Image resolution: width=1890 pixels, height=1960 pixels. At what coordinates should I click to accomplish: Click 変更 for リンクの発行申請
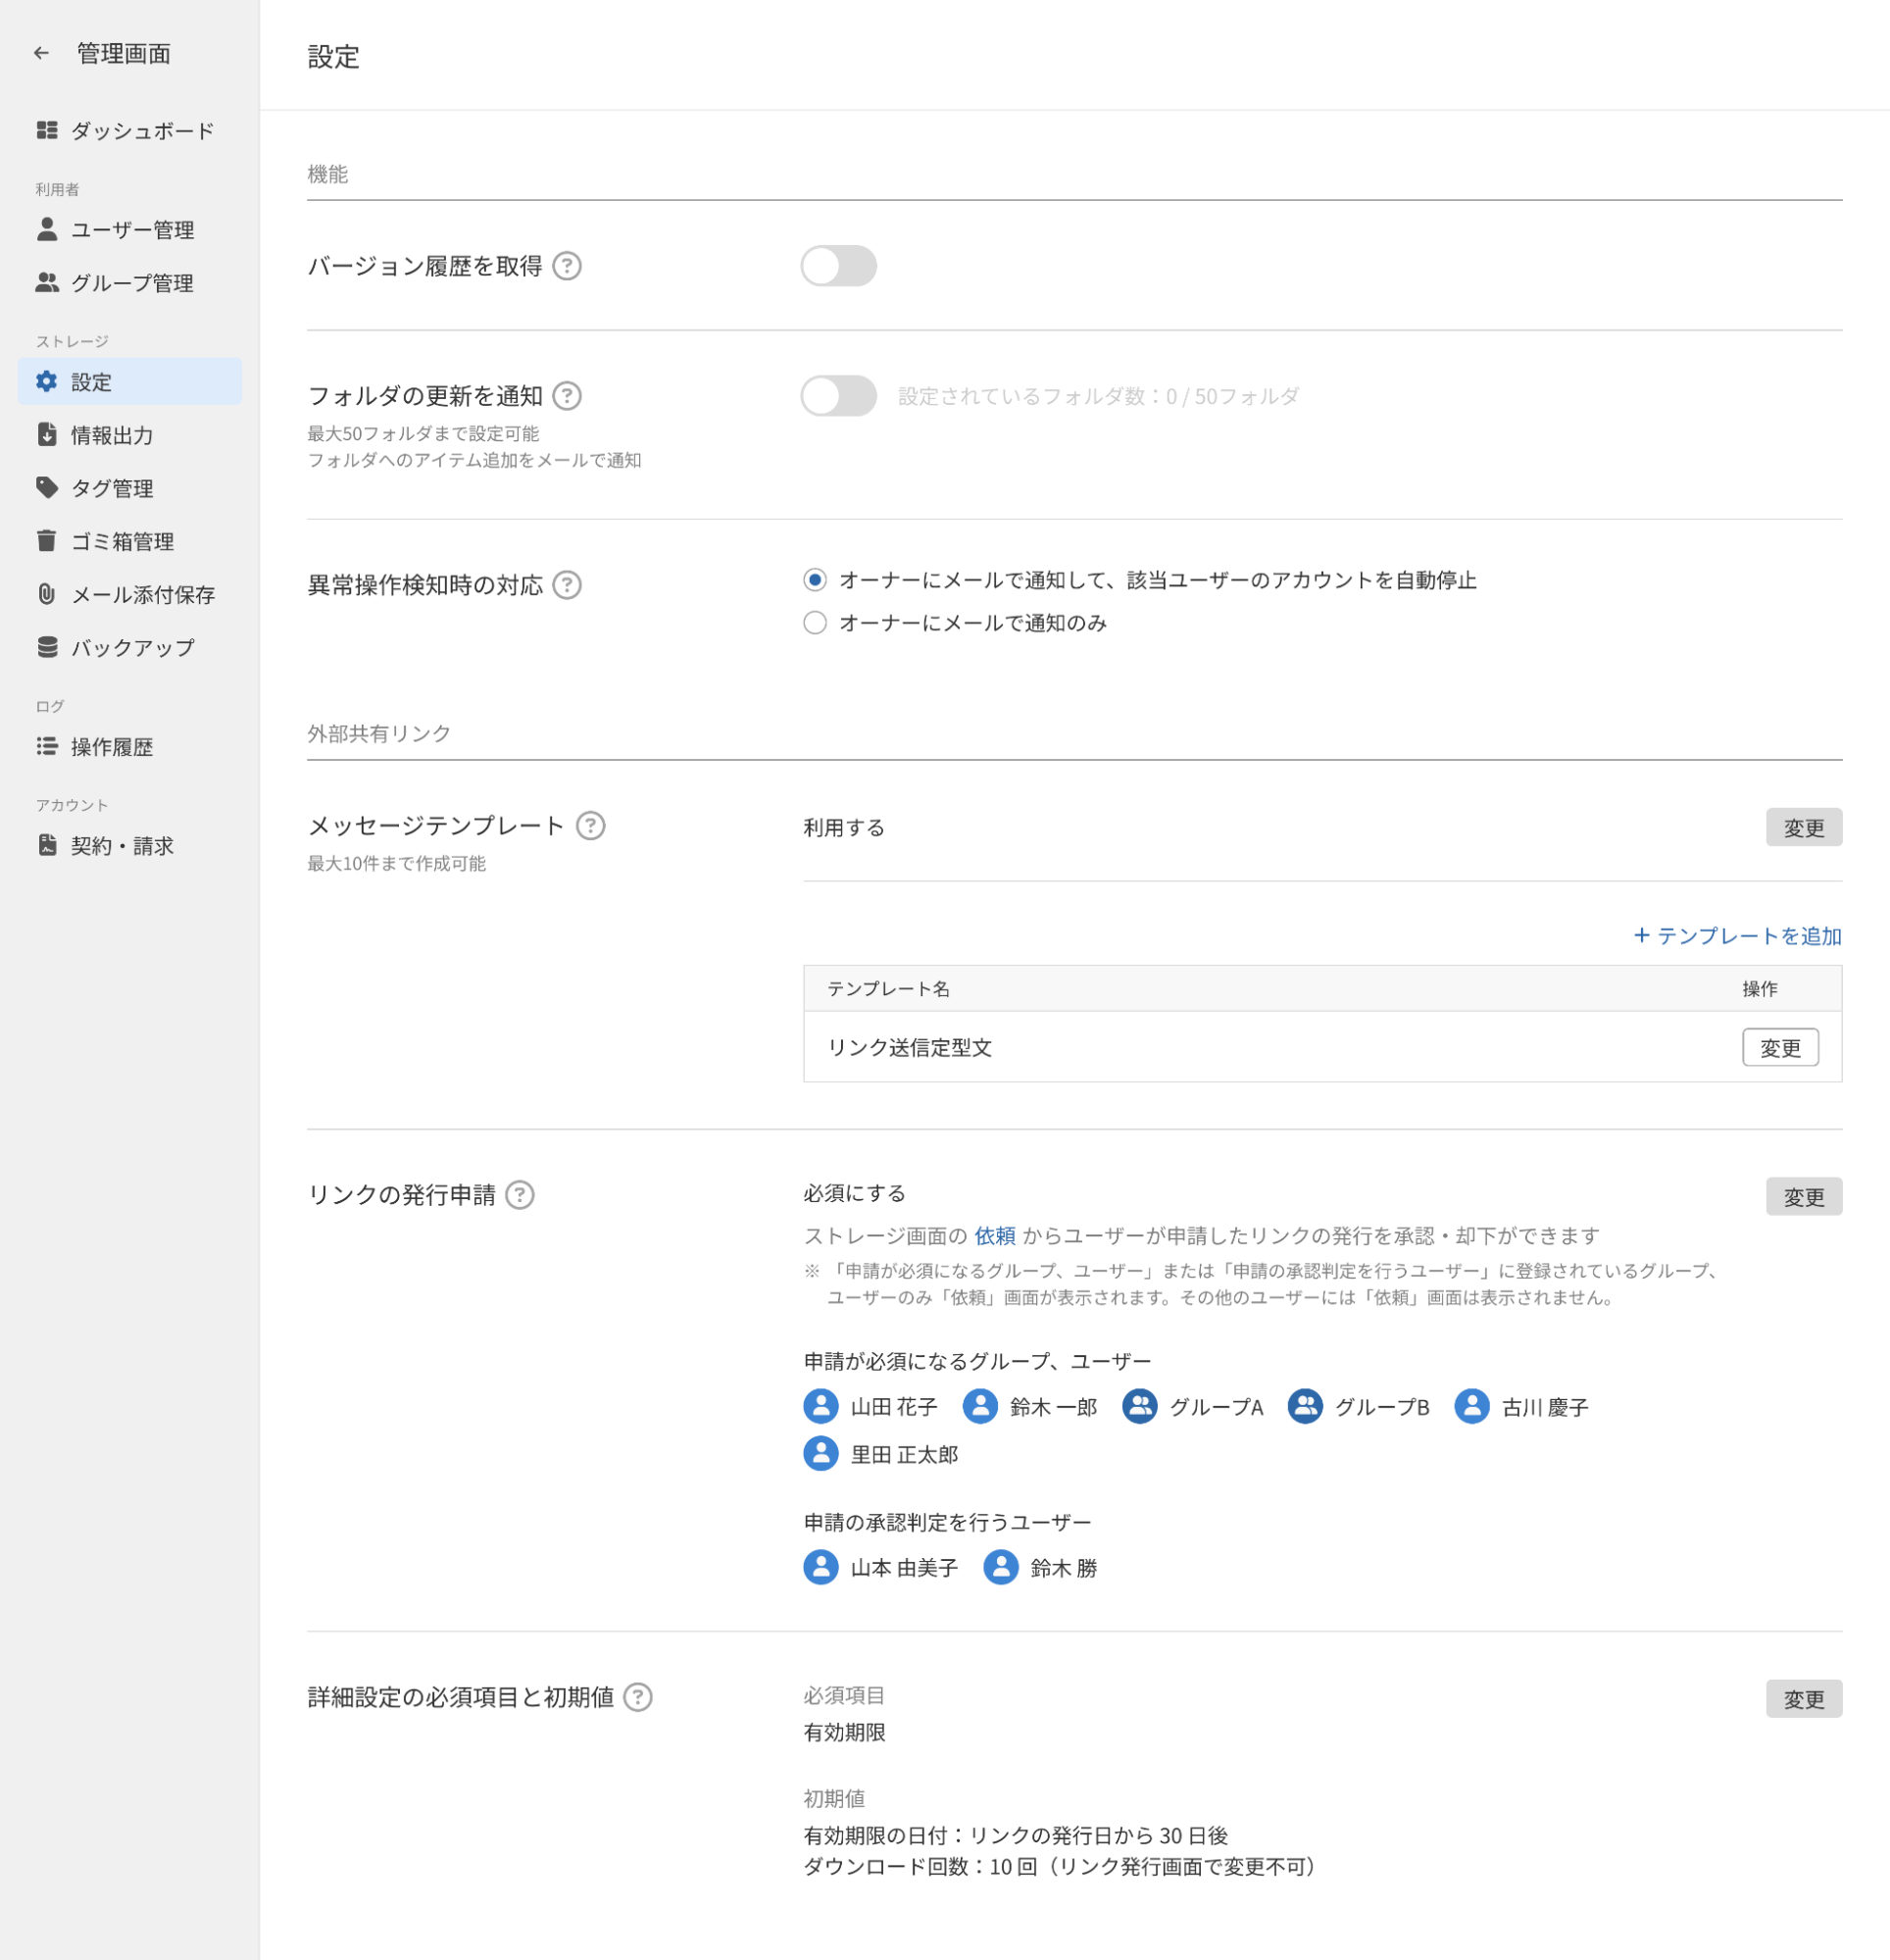1804,1197
